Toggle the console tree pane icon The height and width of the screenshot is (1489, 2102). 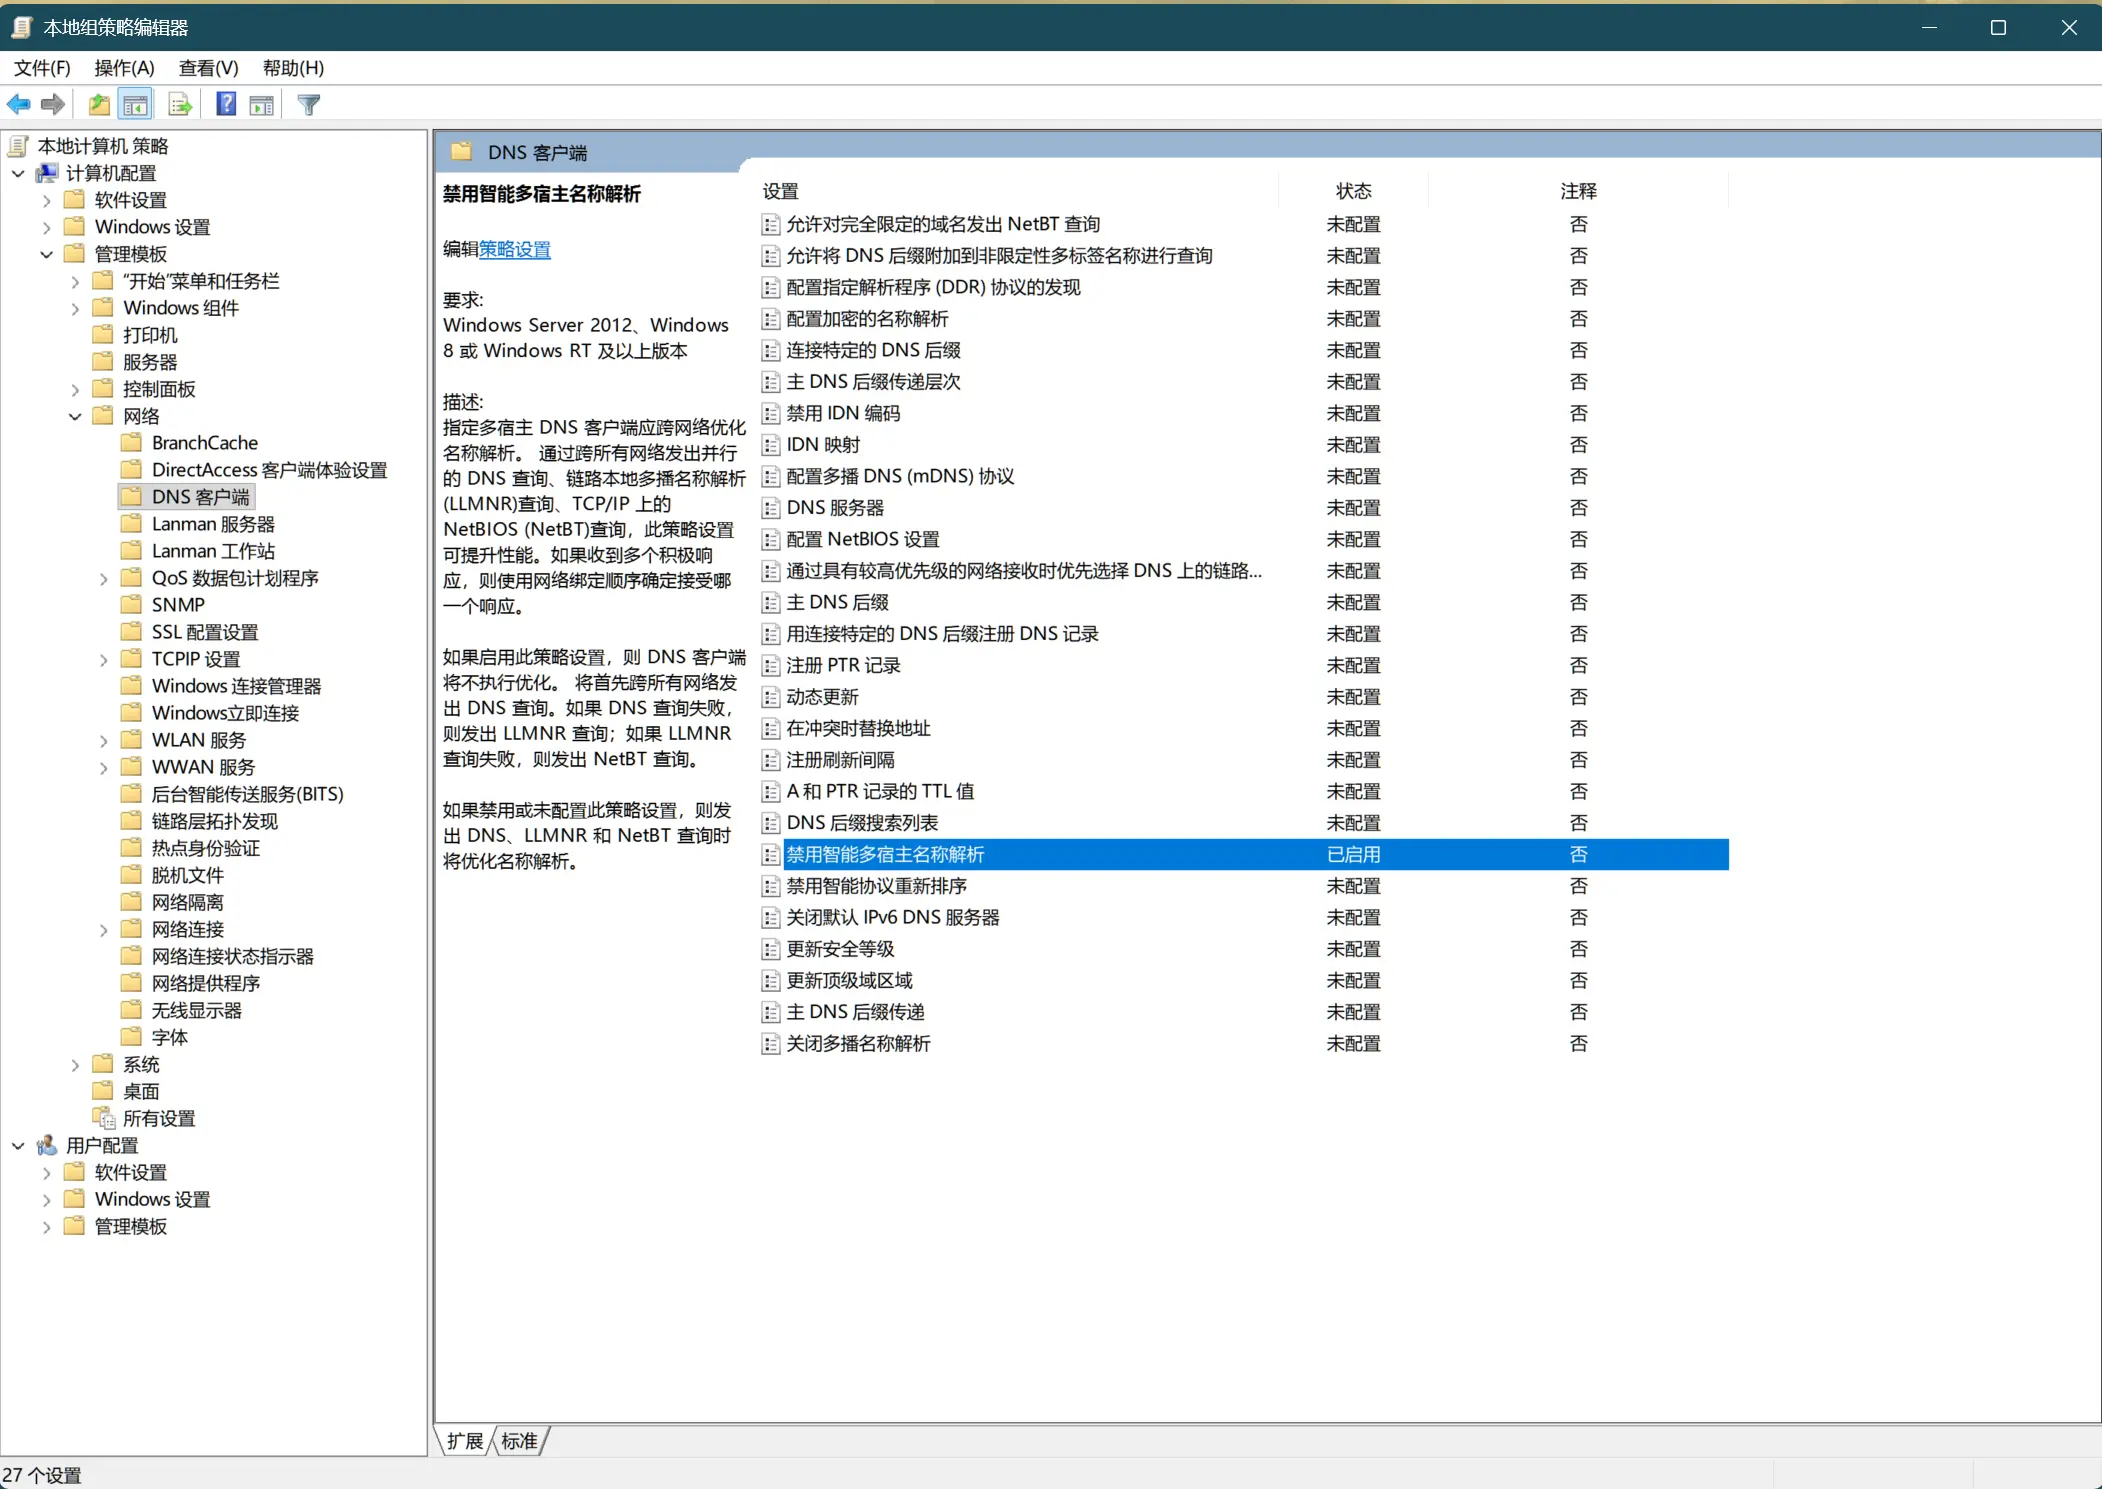pos(135,104)
